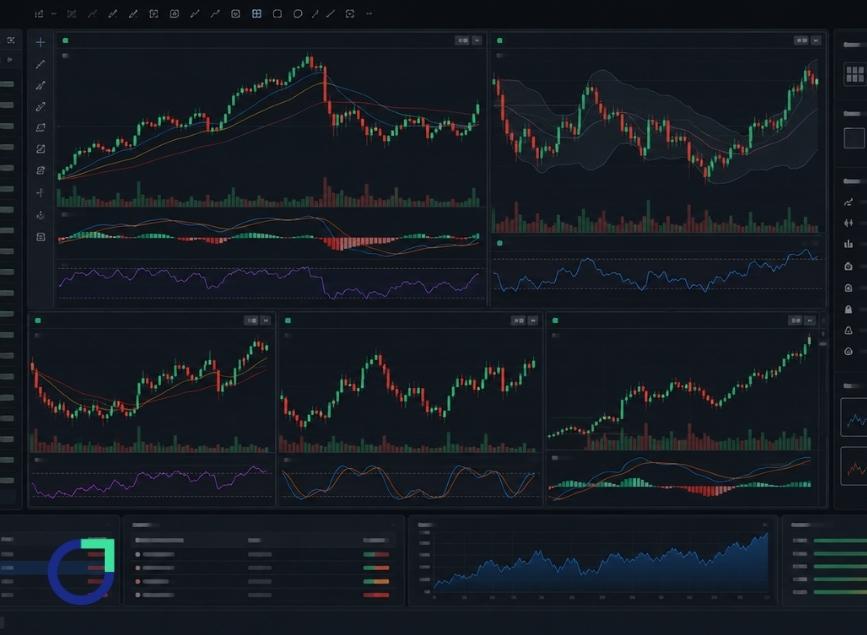Open dropdown arrow on uptrend MACD chart header
This screenshot has height=635, width=867.
click(x=810, y=320)
